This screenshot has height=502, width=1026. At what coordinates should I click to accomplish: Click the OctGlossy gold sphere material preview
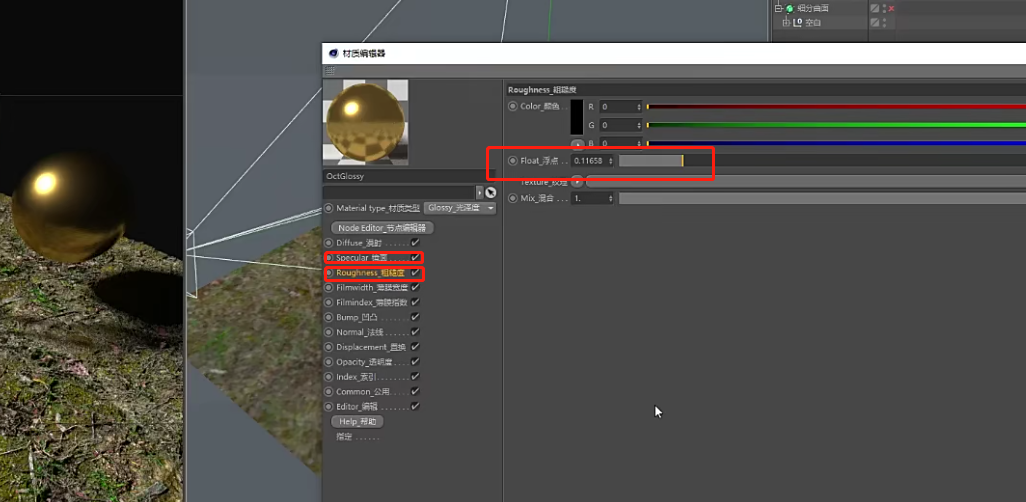pos(365,122)
